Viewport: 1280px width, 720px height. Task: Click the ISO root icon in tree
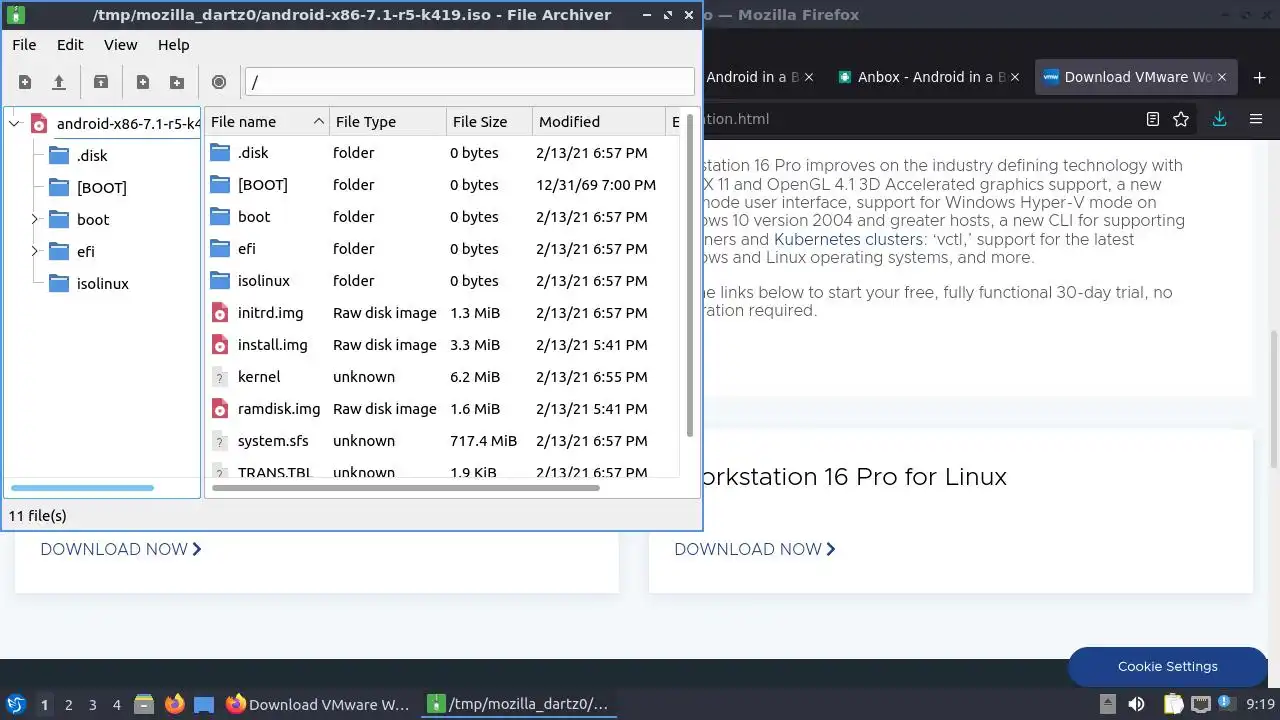39,124
